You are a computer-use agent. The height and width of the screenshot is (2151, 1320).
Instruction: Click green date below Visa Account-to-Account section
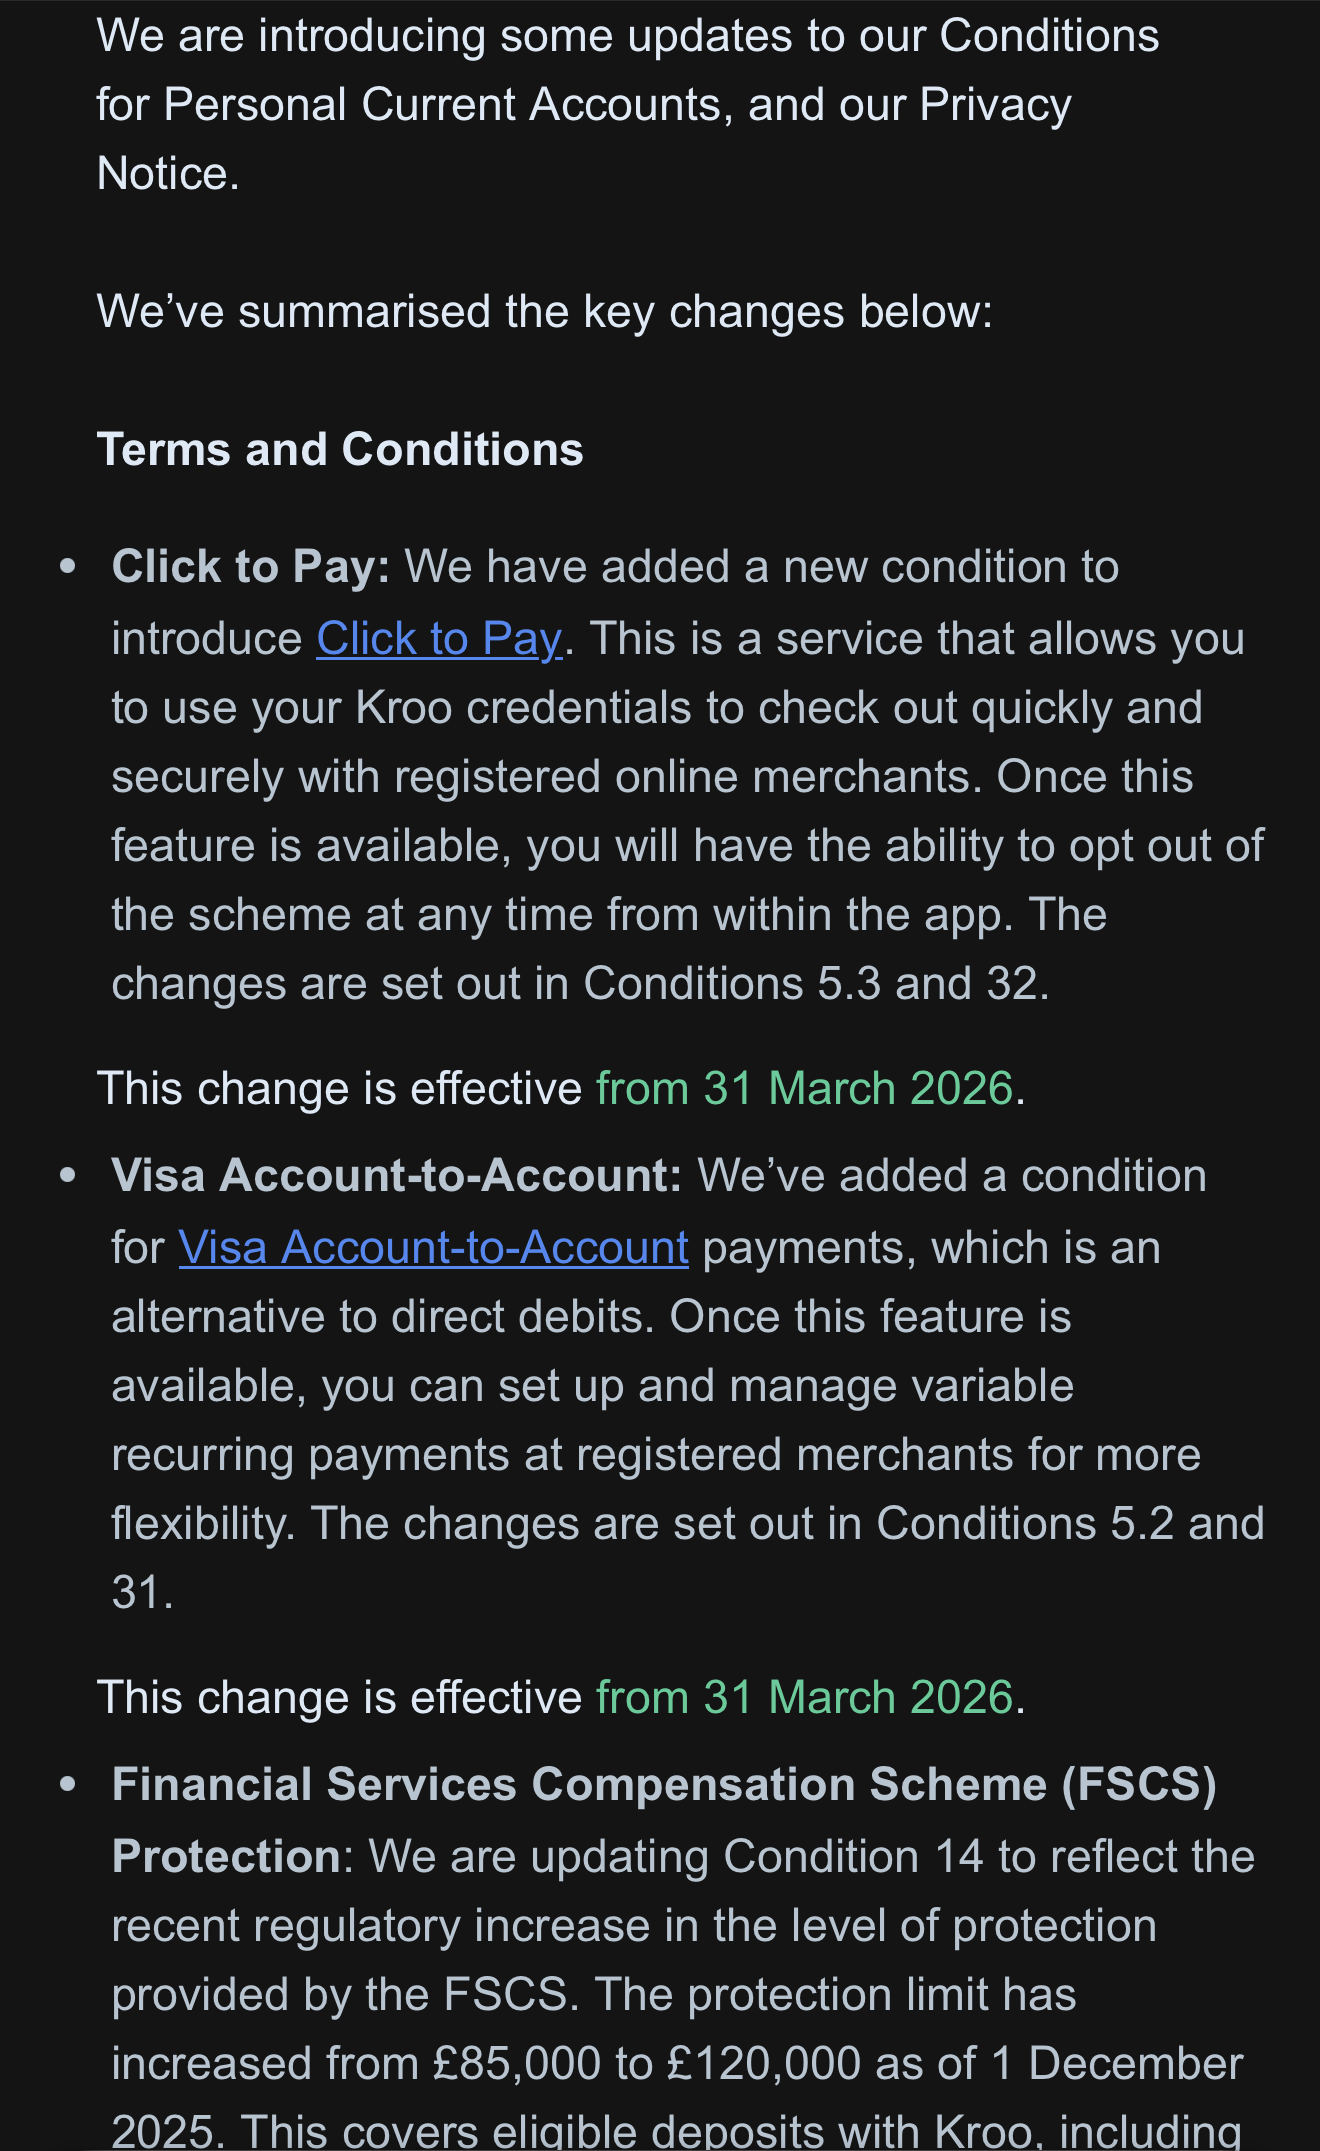coord(804,1698)
